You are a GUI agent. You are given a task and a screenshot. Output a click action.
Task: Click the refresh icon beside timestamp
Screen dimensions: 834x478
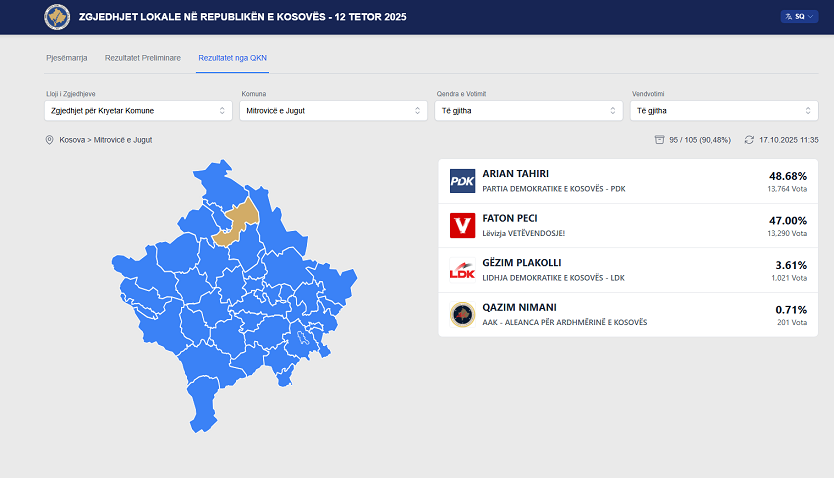pos(749,140)
